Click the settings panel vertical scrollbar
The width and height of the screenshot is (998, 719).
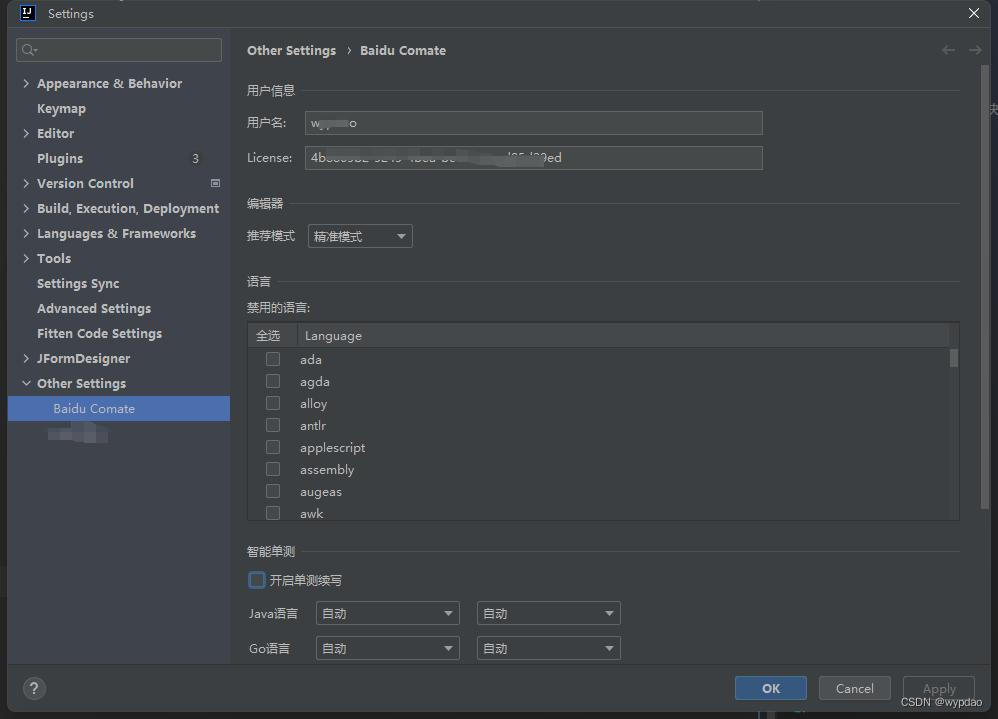(985, 286)
